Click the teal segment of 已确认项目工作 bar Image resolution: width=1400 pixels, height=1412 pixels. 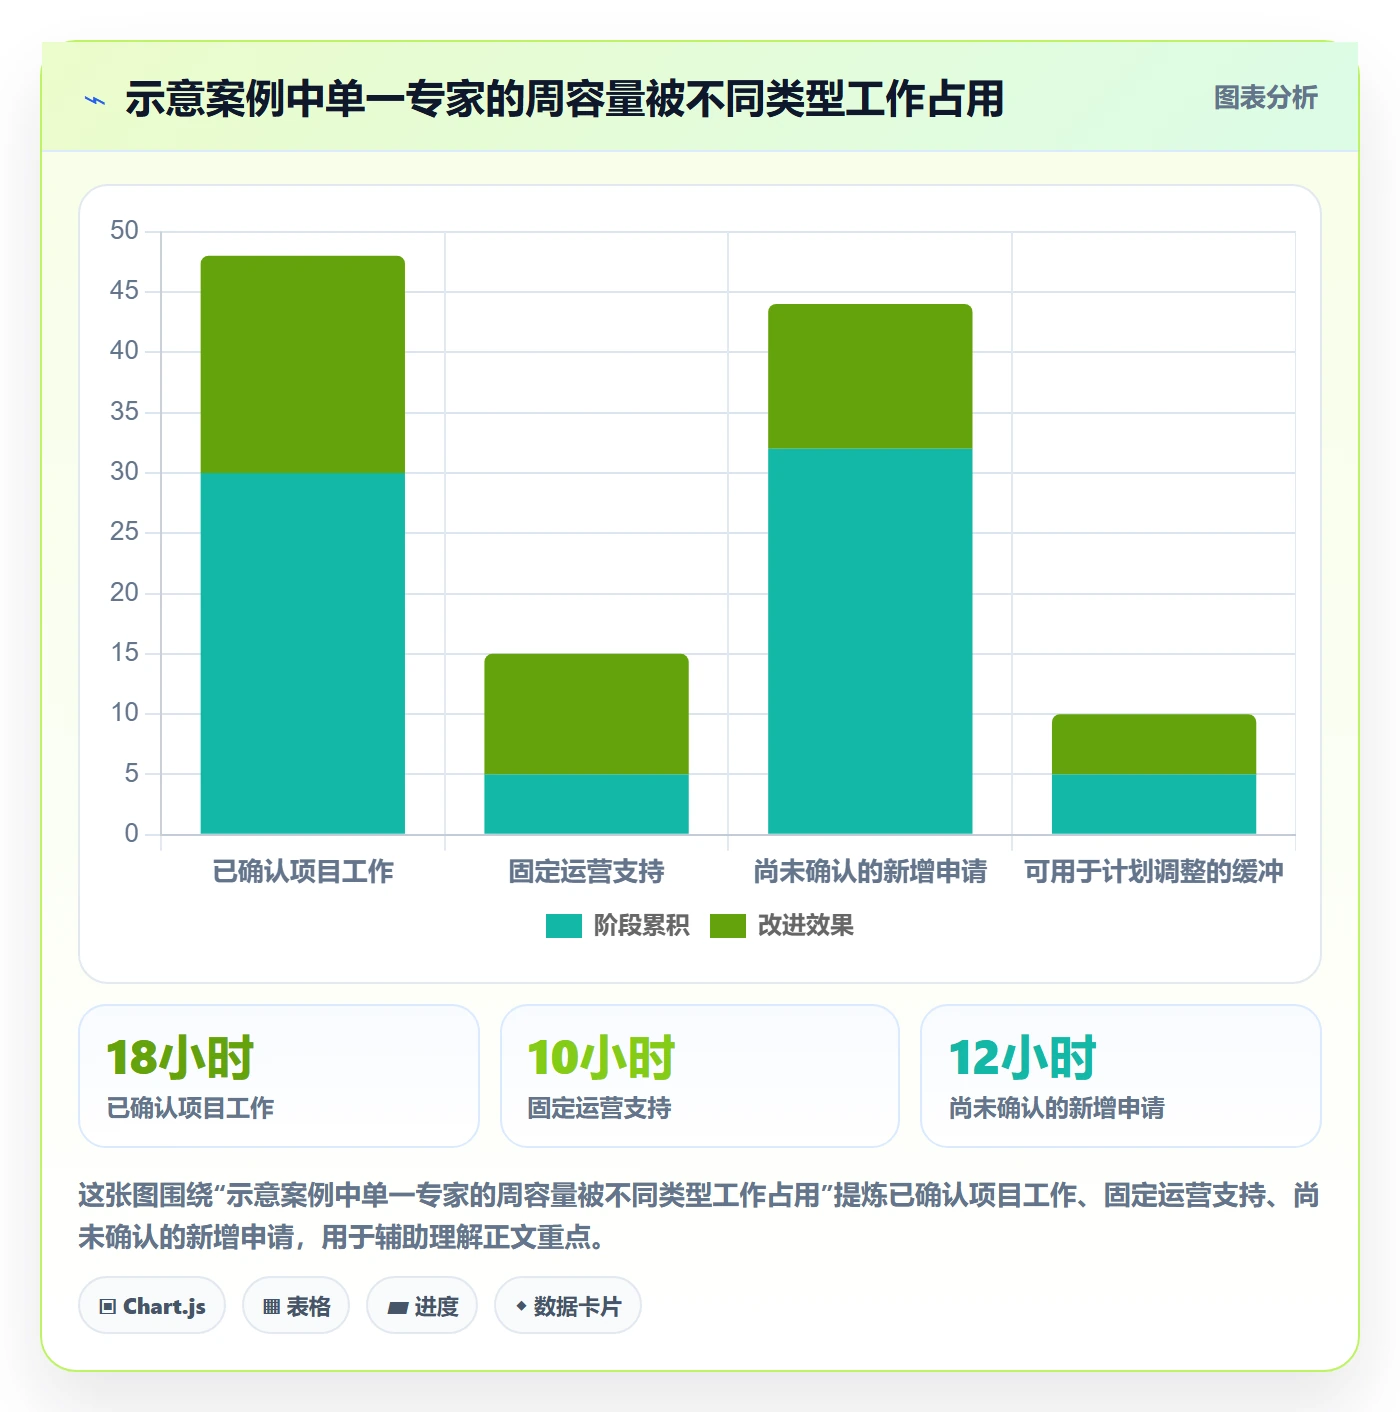coord(303,653)
